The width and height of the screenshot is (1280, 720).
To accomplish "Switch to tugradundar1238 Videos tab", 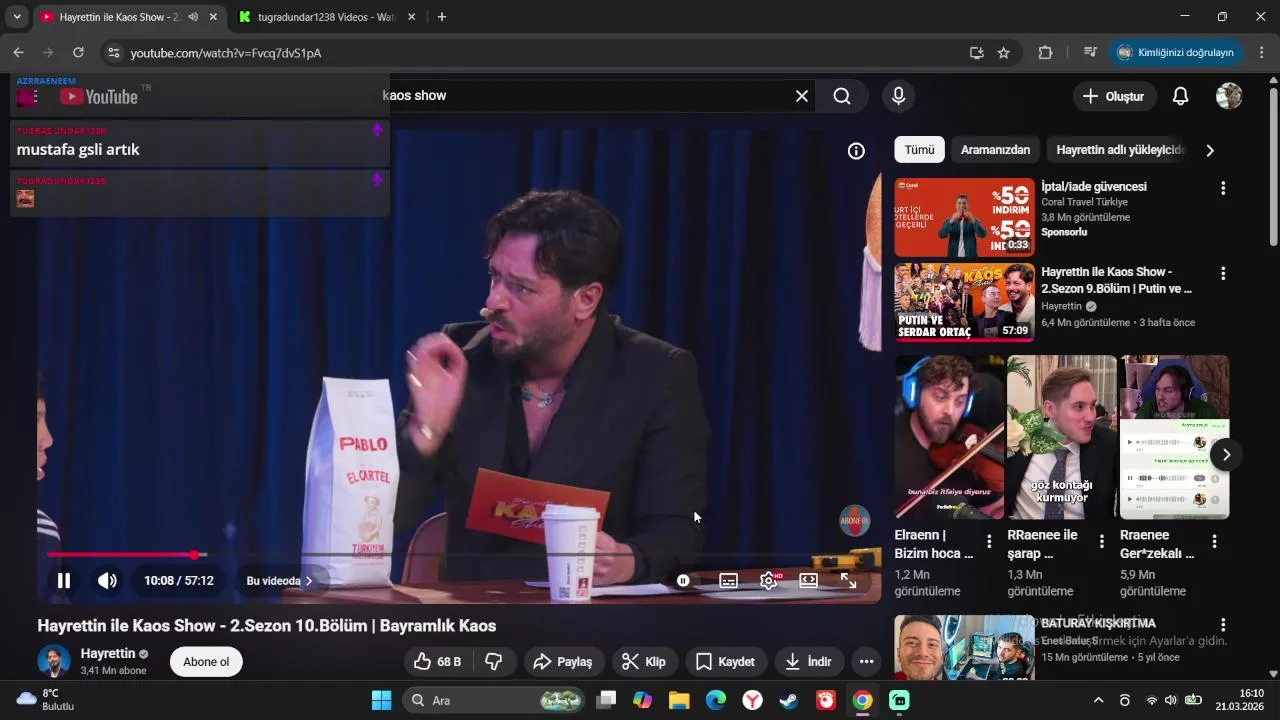I will [326, 17].
